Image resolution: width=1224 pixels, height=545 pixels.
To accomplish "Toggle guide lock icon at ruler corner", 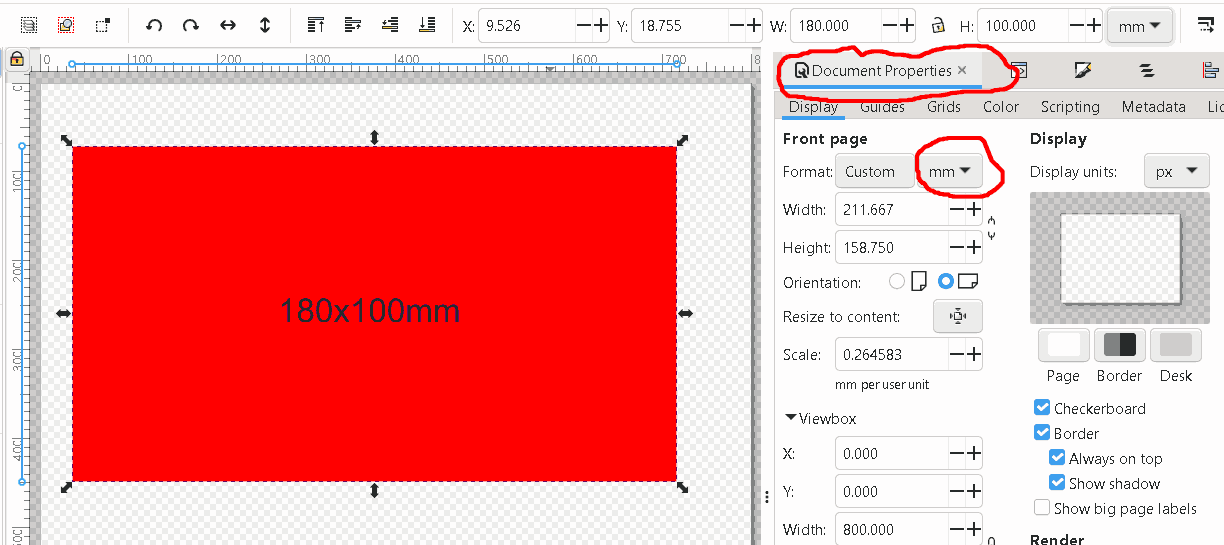I will [x=16, y=60].
